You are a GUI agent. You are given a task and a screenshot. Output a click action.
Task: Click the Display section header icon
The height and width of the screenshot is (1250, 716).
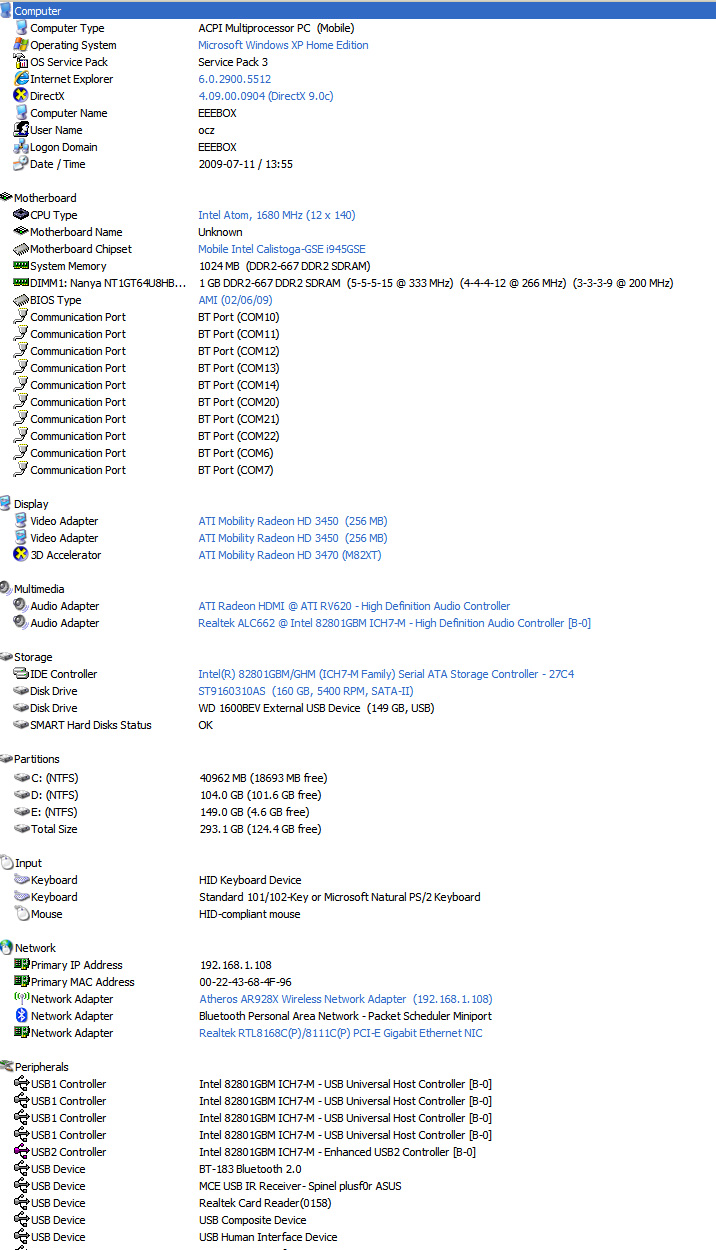point(6,504)
